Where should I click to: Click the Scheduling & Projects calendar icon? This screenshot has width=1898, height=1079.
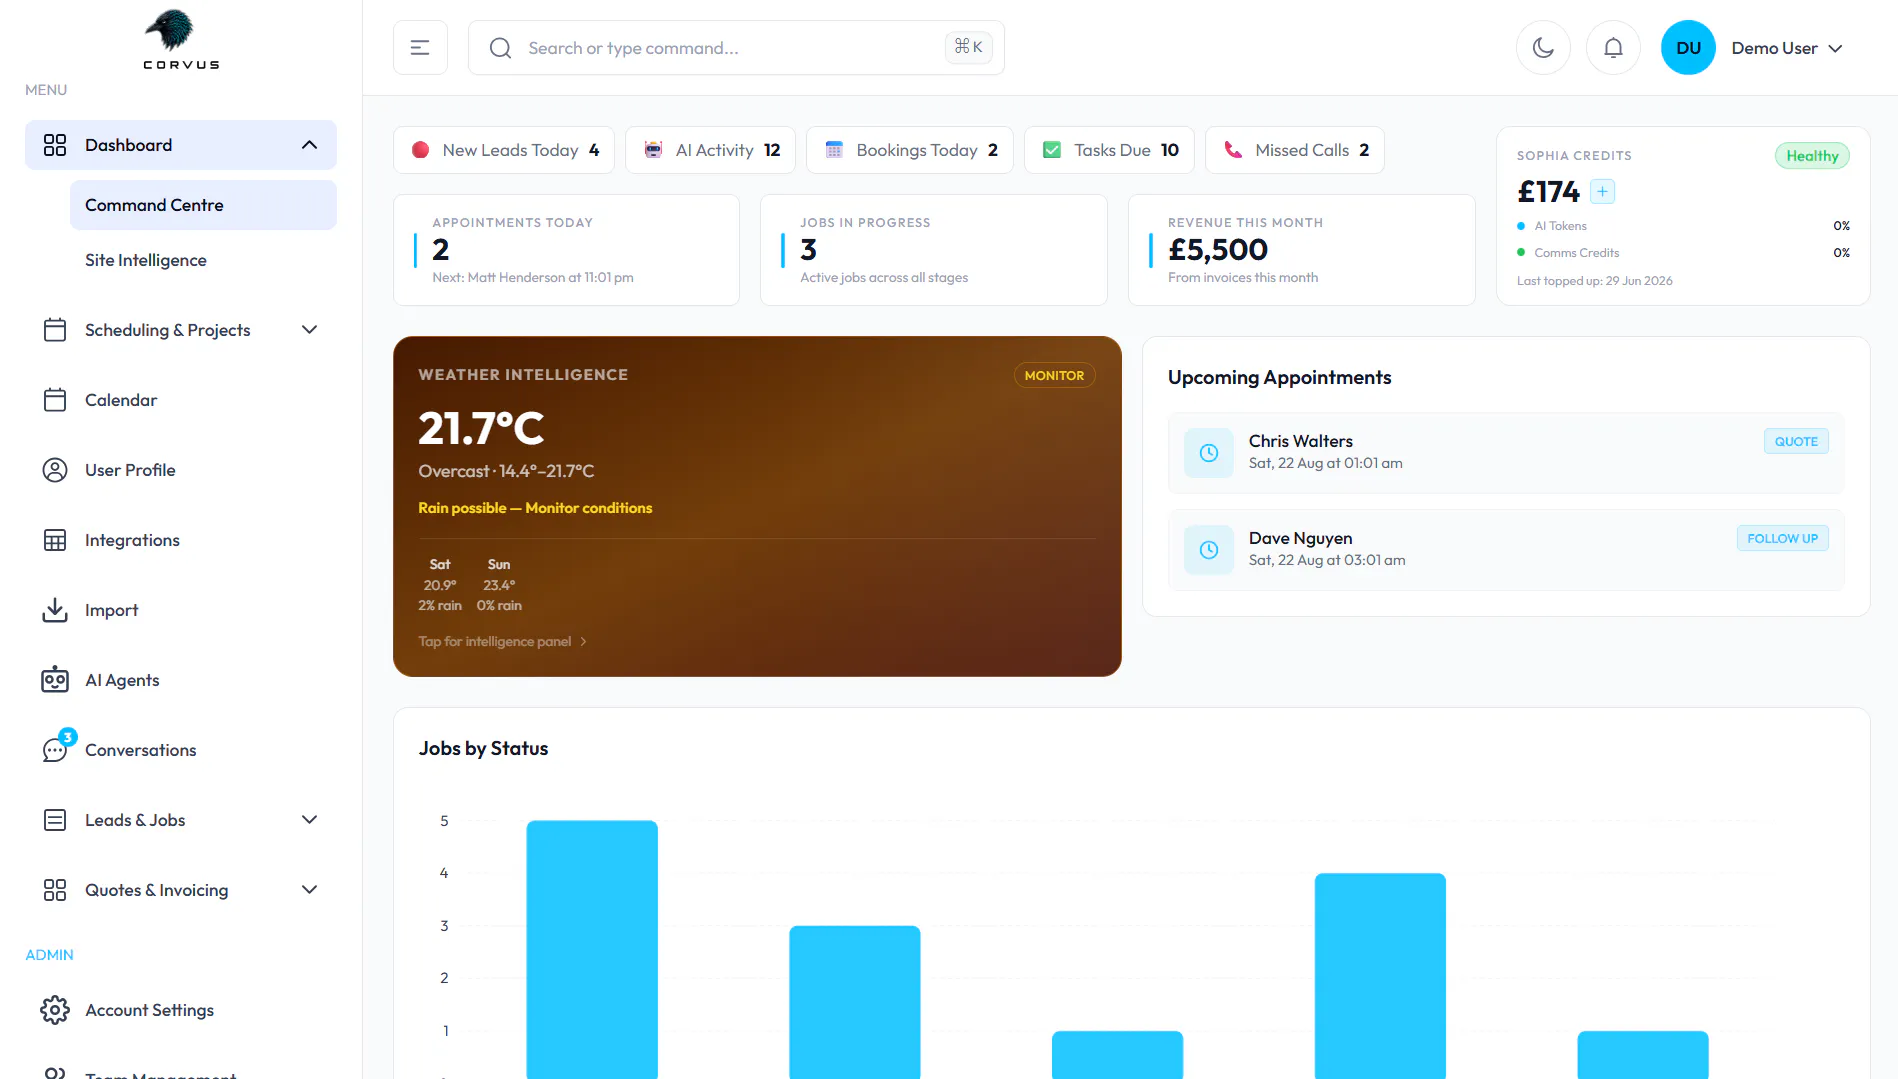[x=55, y=330]
